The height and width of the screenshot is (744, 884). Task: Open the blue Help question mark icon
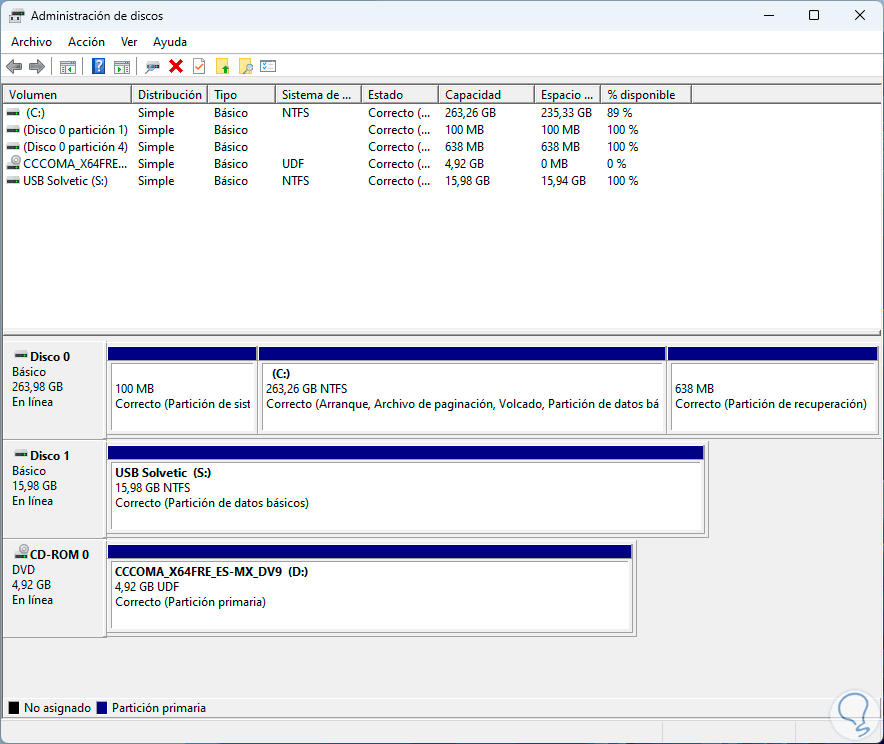pyautogui.click(x=98, y=66)
